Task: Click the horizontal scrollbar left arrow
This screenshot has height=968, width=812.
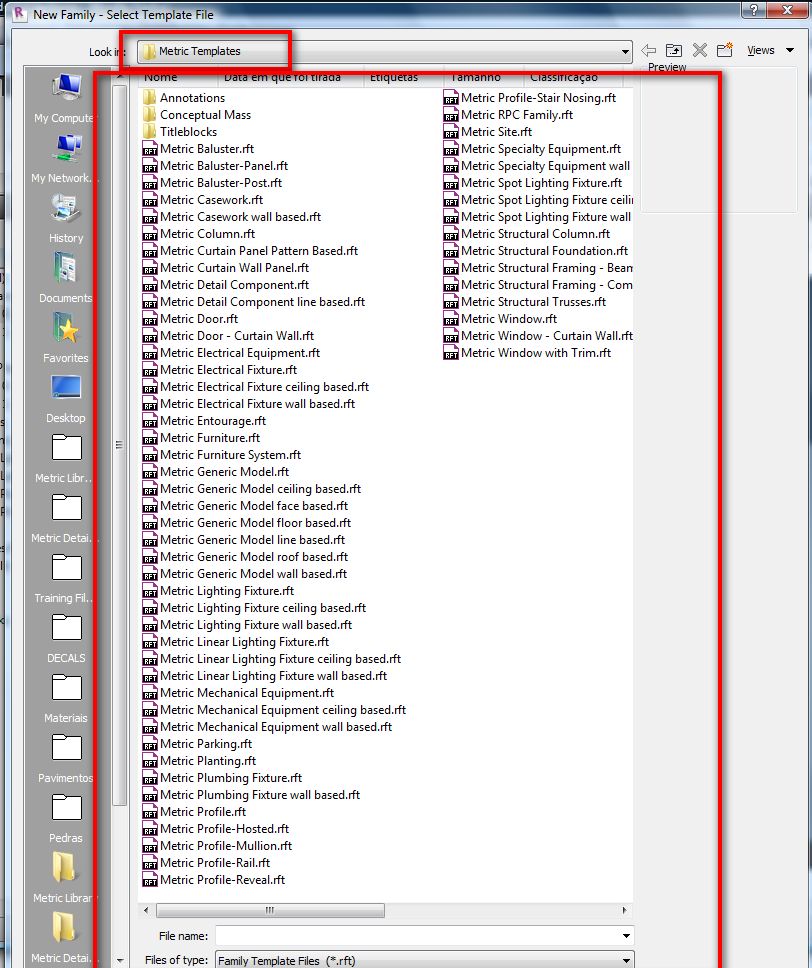Action: point(146,910)
